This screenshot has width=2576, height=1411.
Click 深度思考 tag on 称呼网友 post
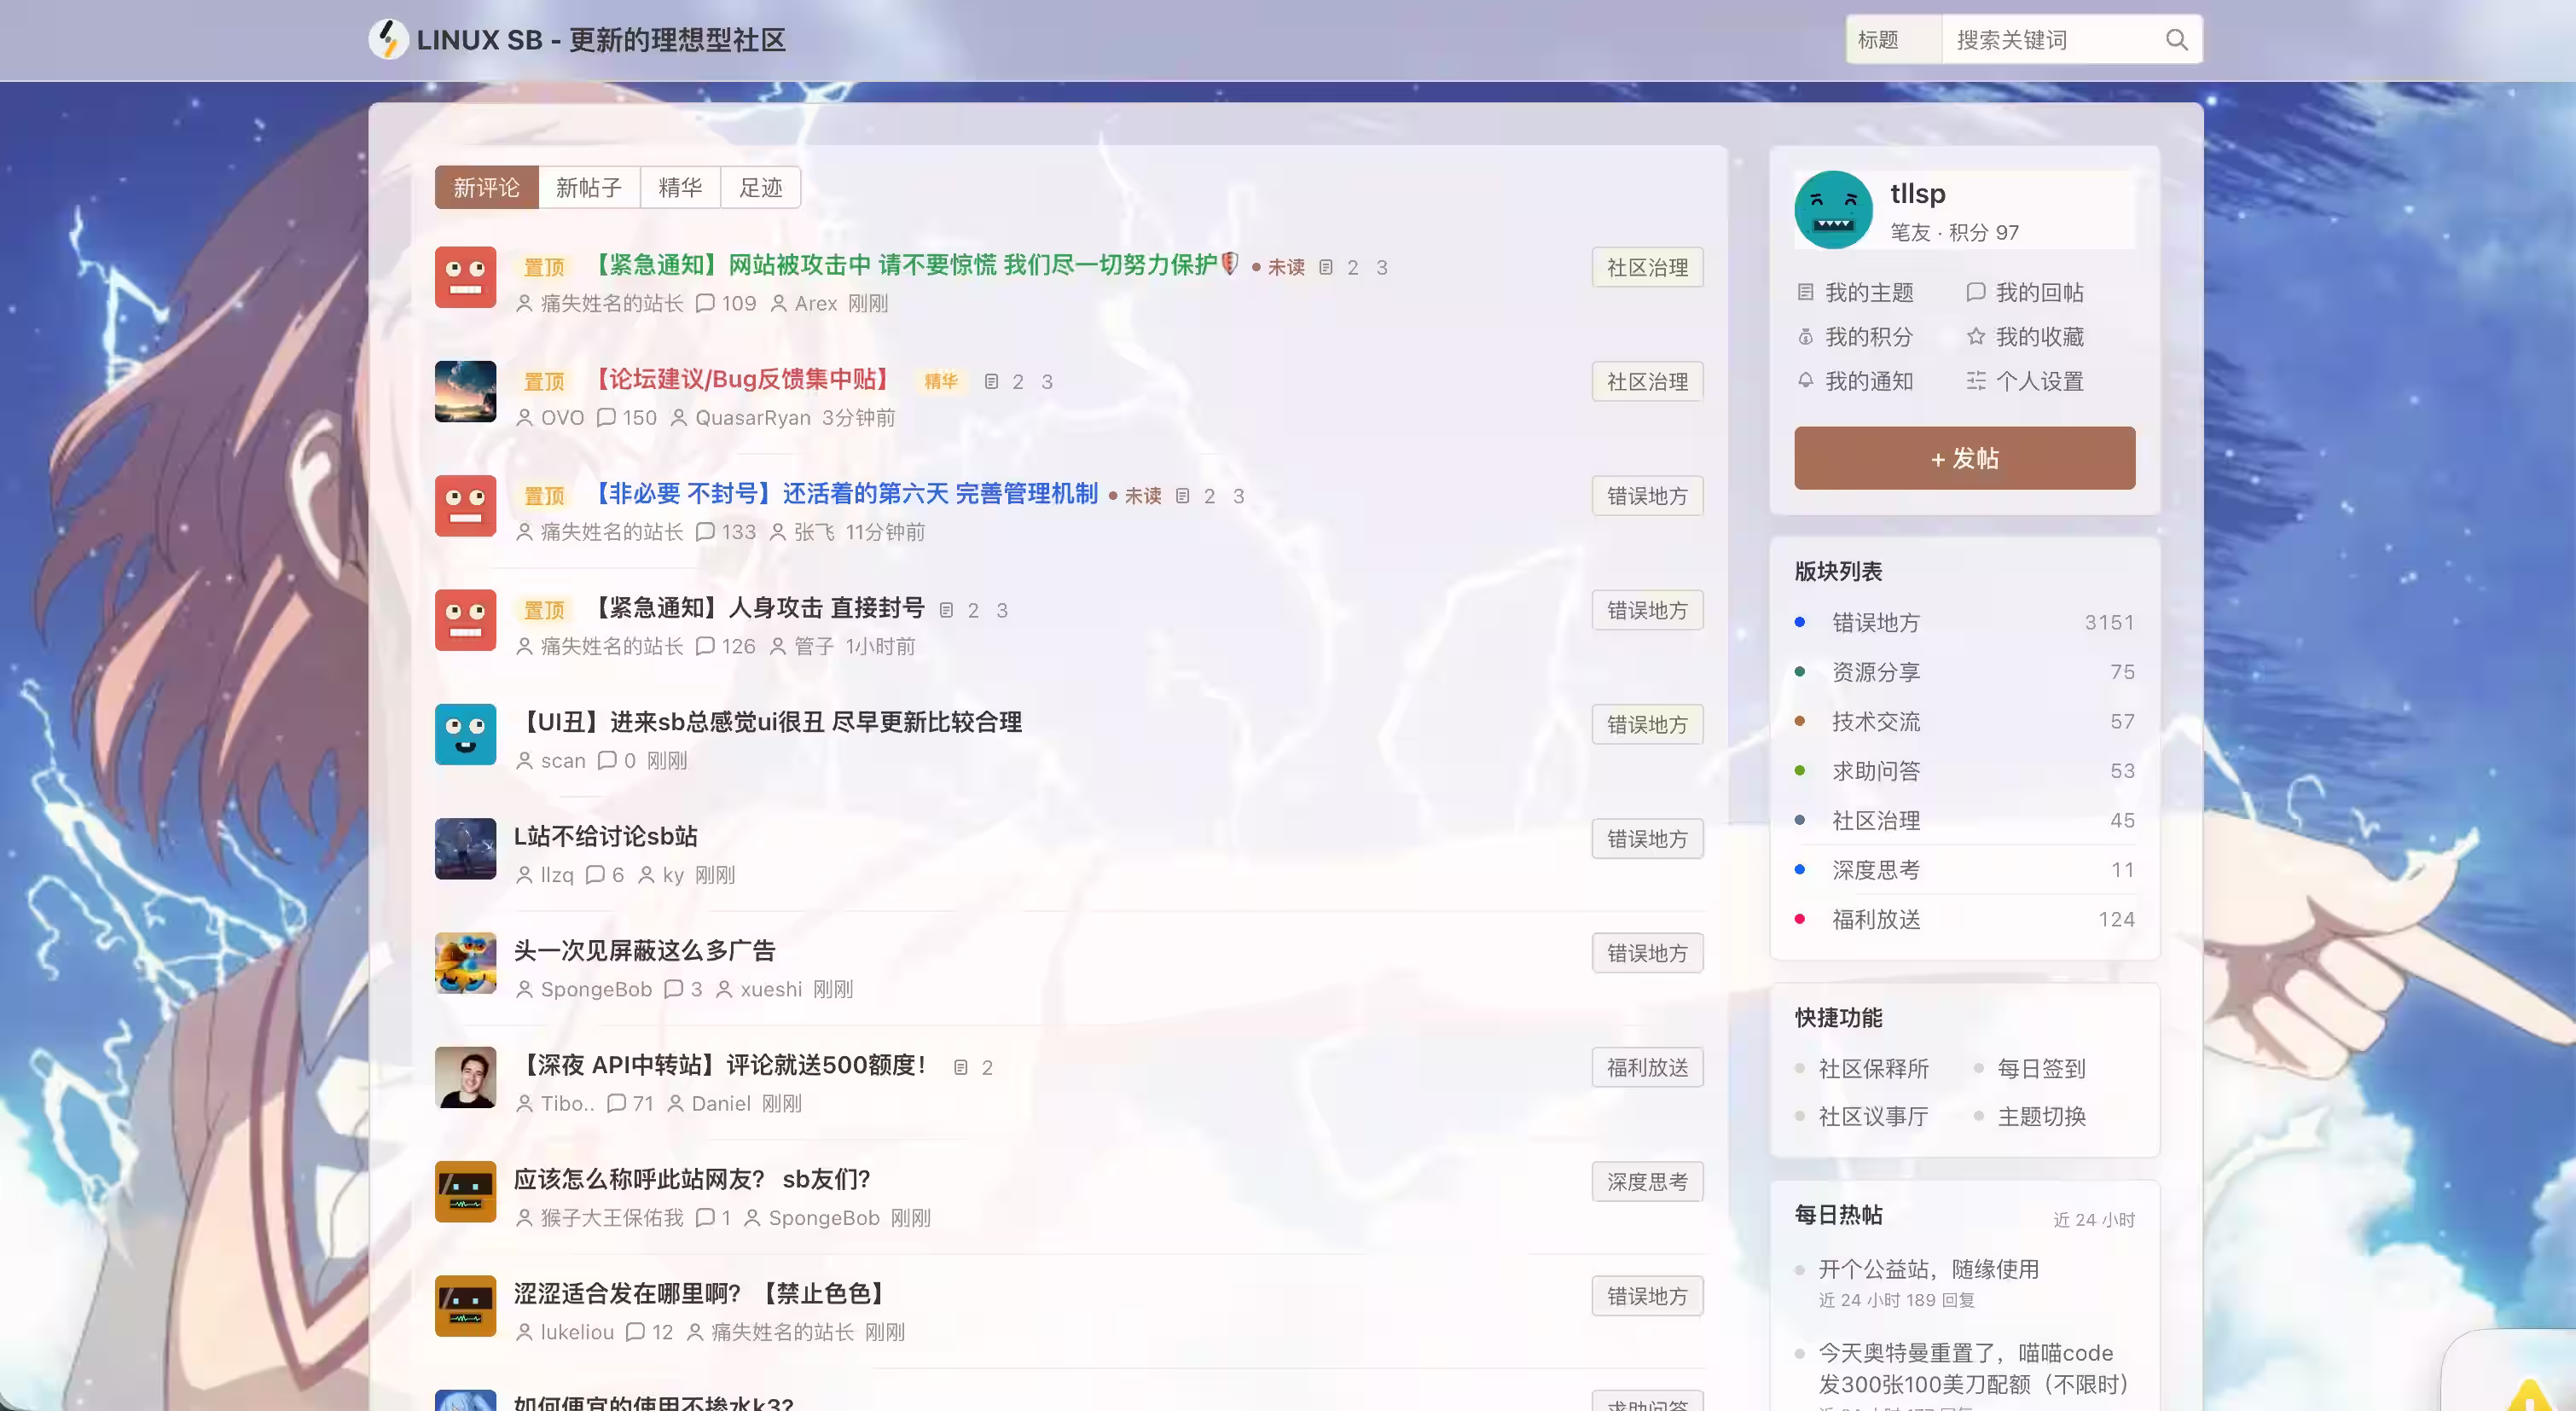click(x=1647, y=1182)
